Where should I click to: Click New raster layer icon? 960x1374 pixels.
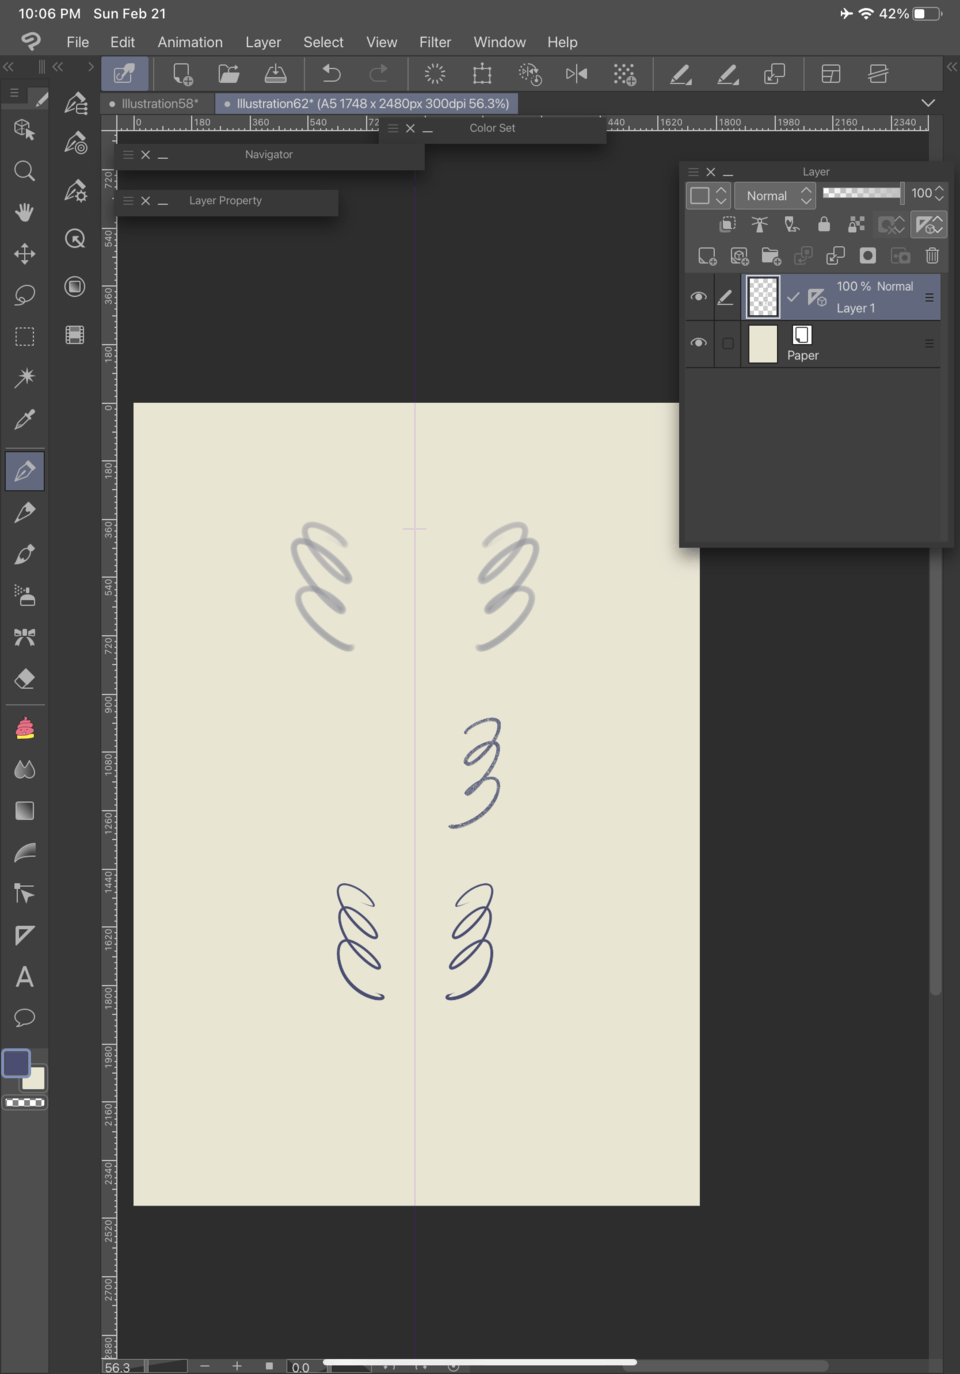coord(707,256)
